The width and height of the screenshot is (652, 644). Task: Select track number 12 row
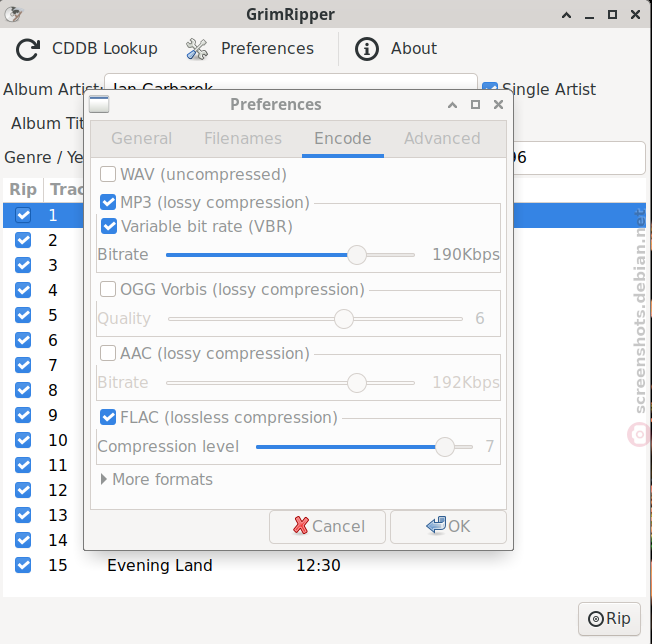58,490
